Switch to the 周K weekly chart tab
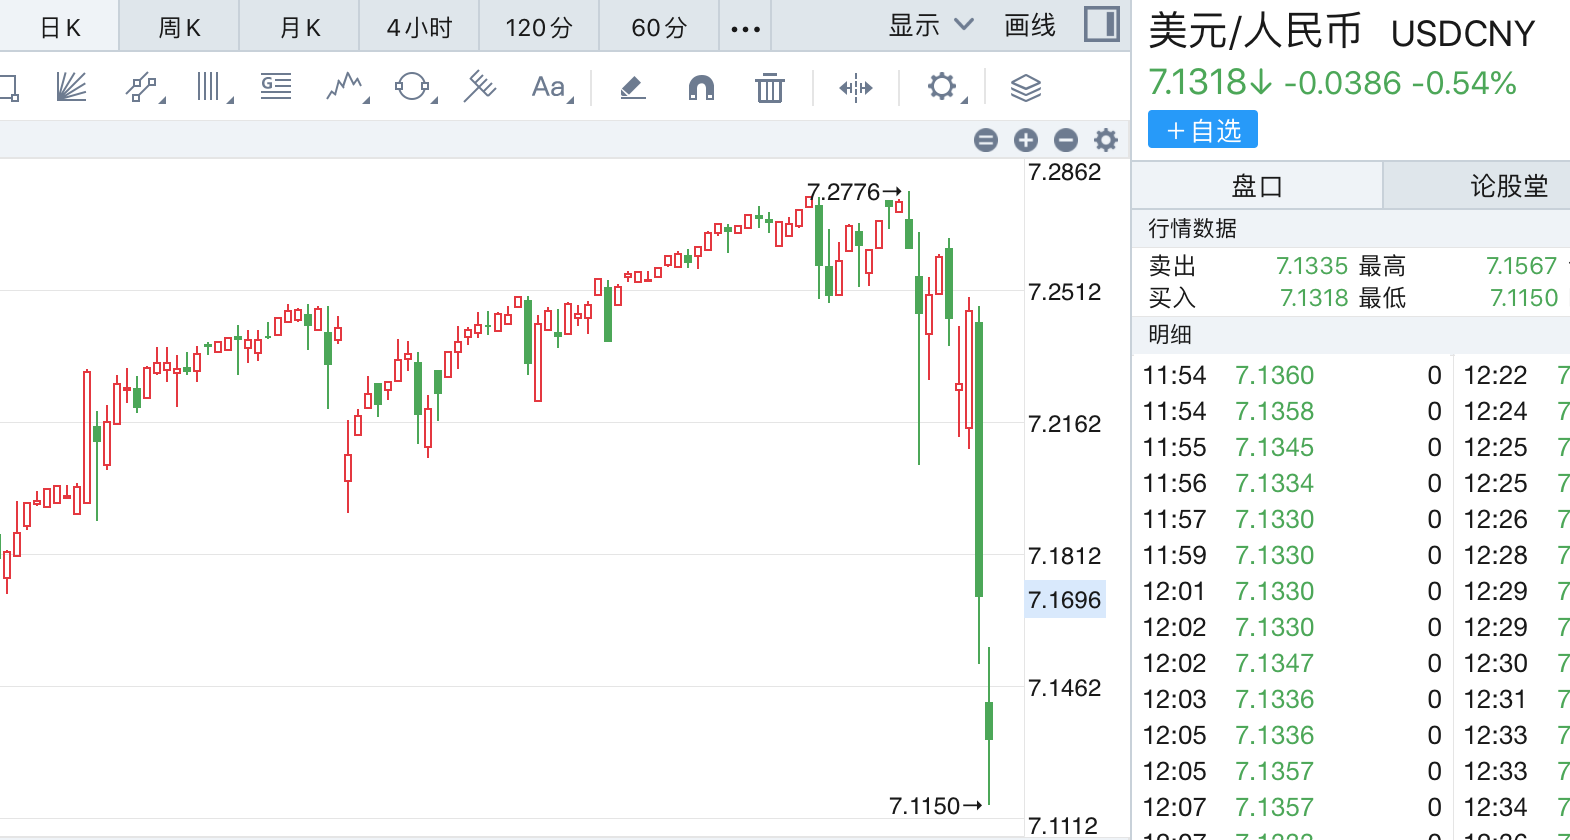Image resolution: width=1570 pixels, height=840 pixels. pyautogui.click(x=179, y=28)
